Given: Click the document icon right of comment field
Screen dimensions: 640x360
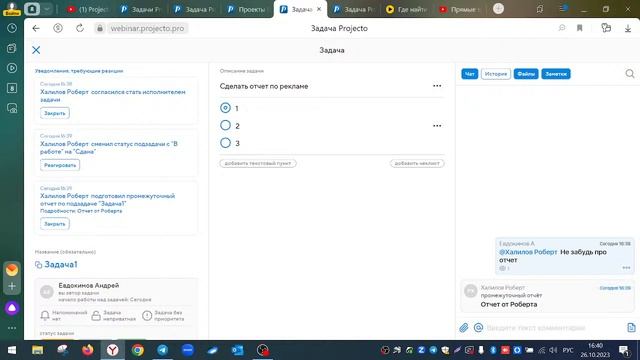Looking at the screenshot, I should [631, 327].
